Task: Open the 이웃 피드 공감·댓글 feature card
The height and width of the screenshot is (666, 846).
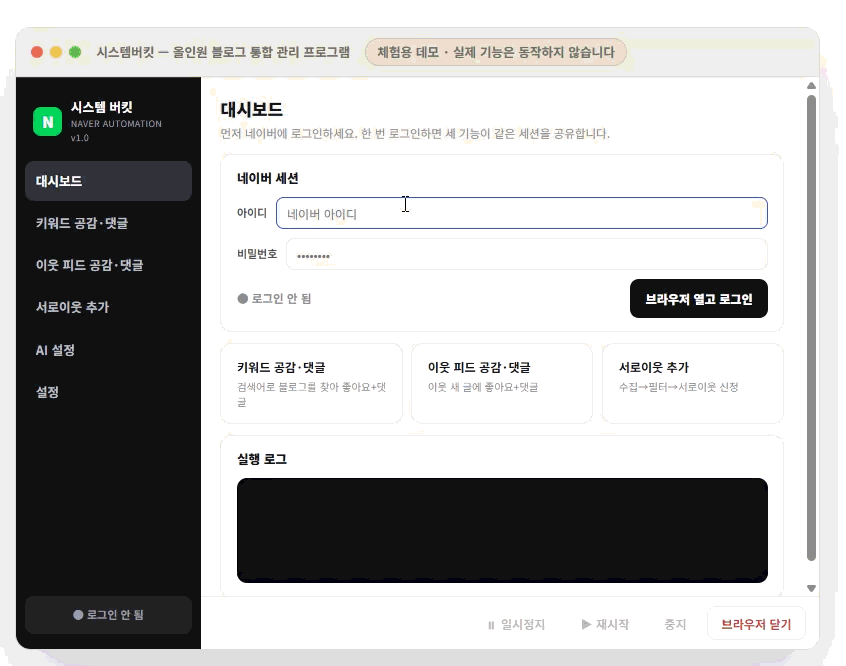Action: coord(502,384)
